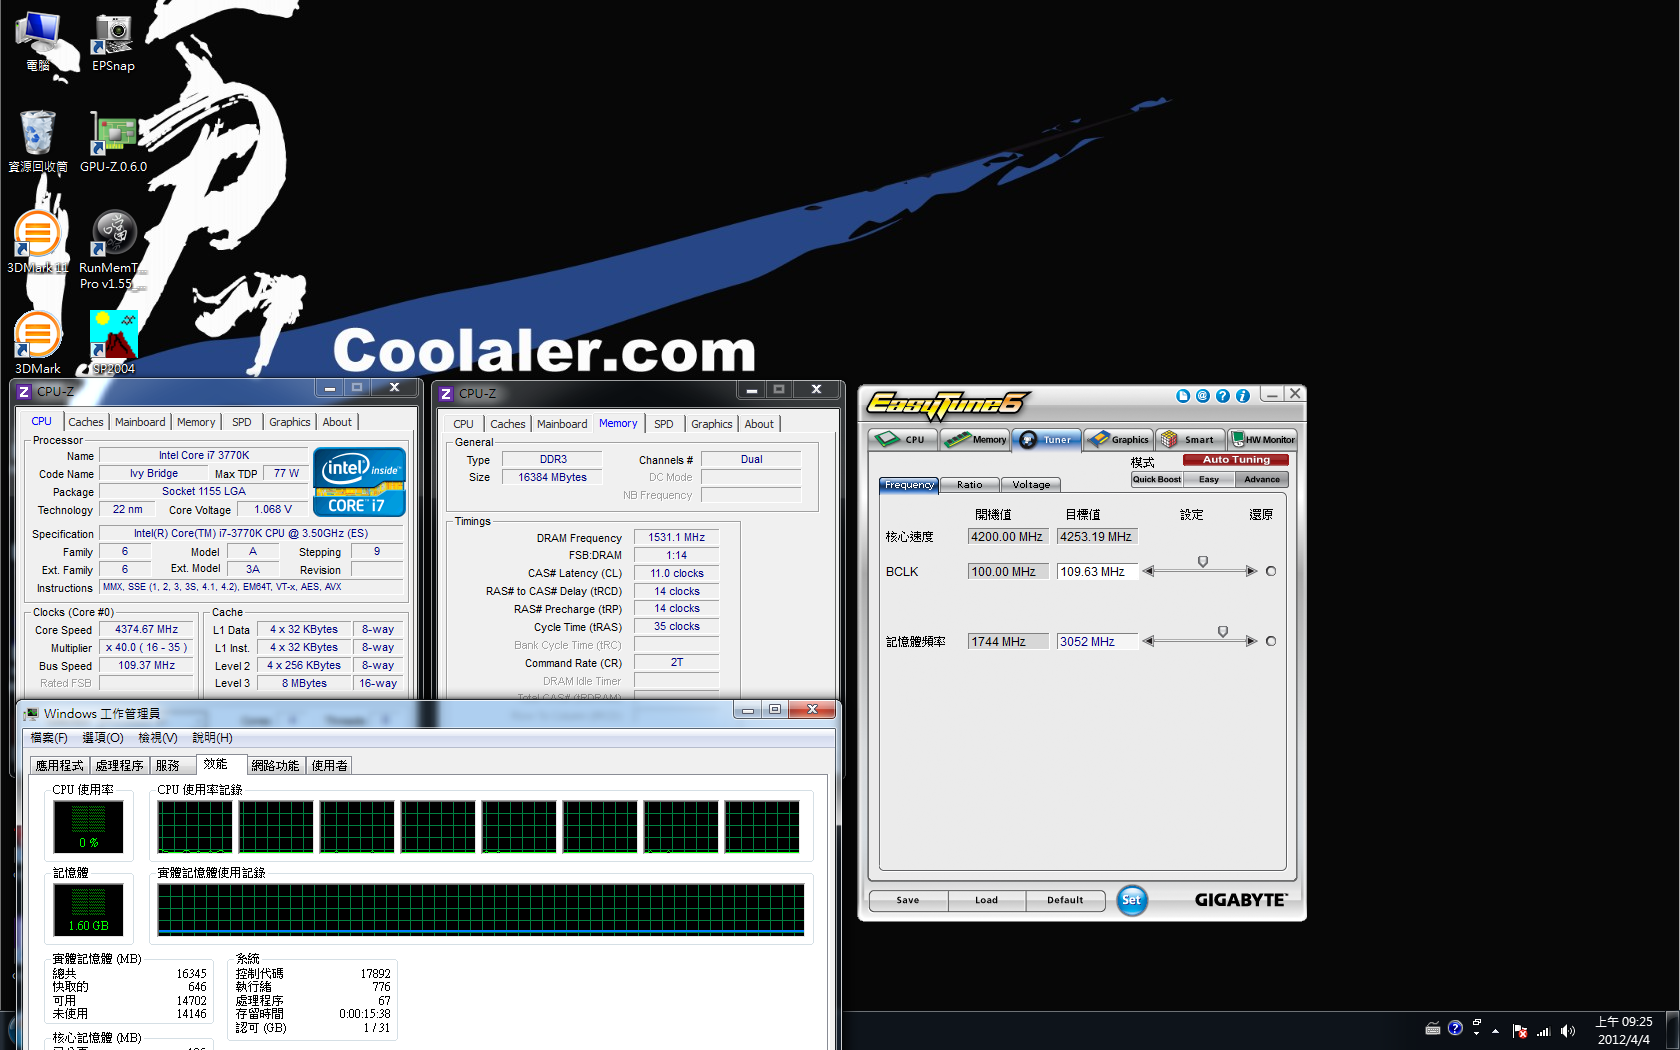Viewport: 1680px width, 1050px height.
Task: Open the Action Center flag tray icon
Action: pyautogui.click(x=1520, y=1030)
